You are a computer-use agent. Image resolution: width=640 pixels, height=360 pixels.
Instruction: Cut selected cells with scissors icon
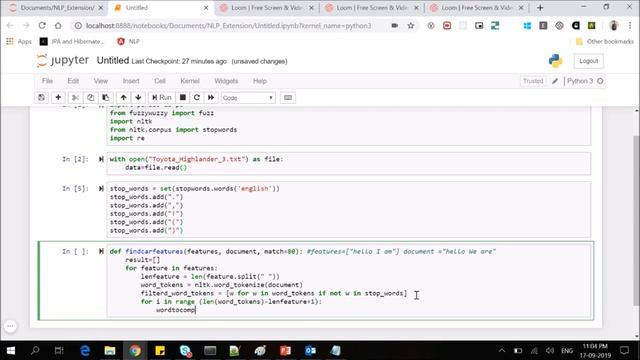(75, 98)
